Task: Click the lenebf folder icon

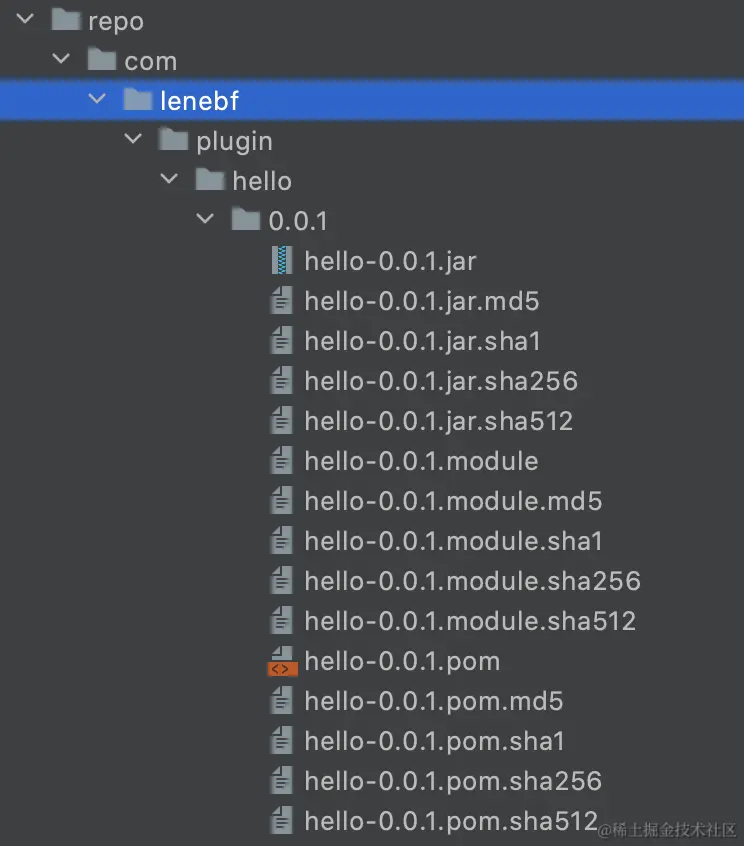Action: coord(138,100)
